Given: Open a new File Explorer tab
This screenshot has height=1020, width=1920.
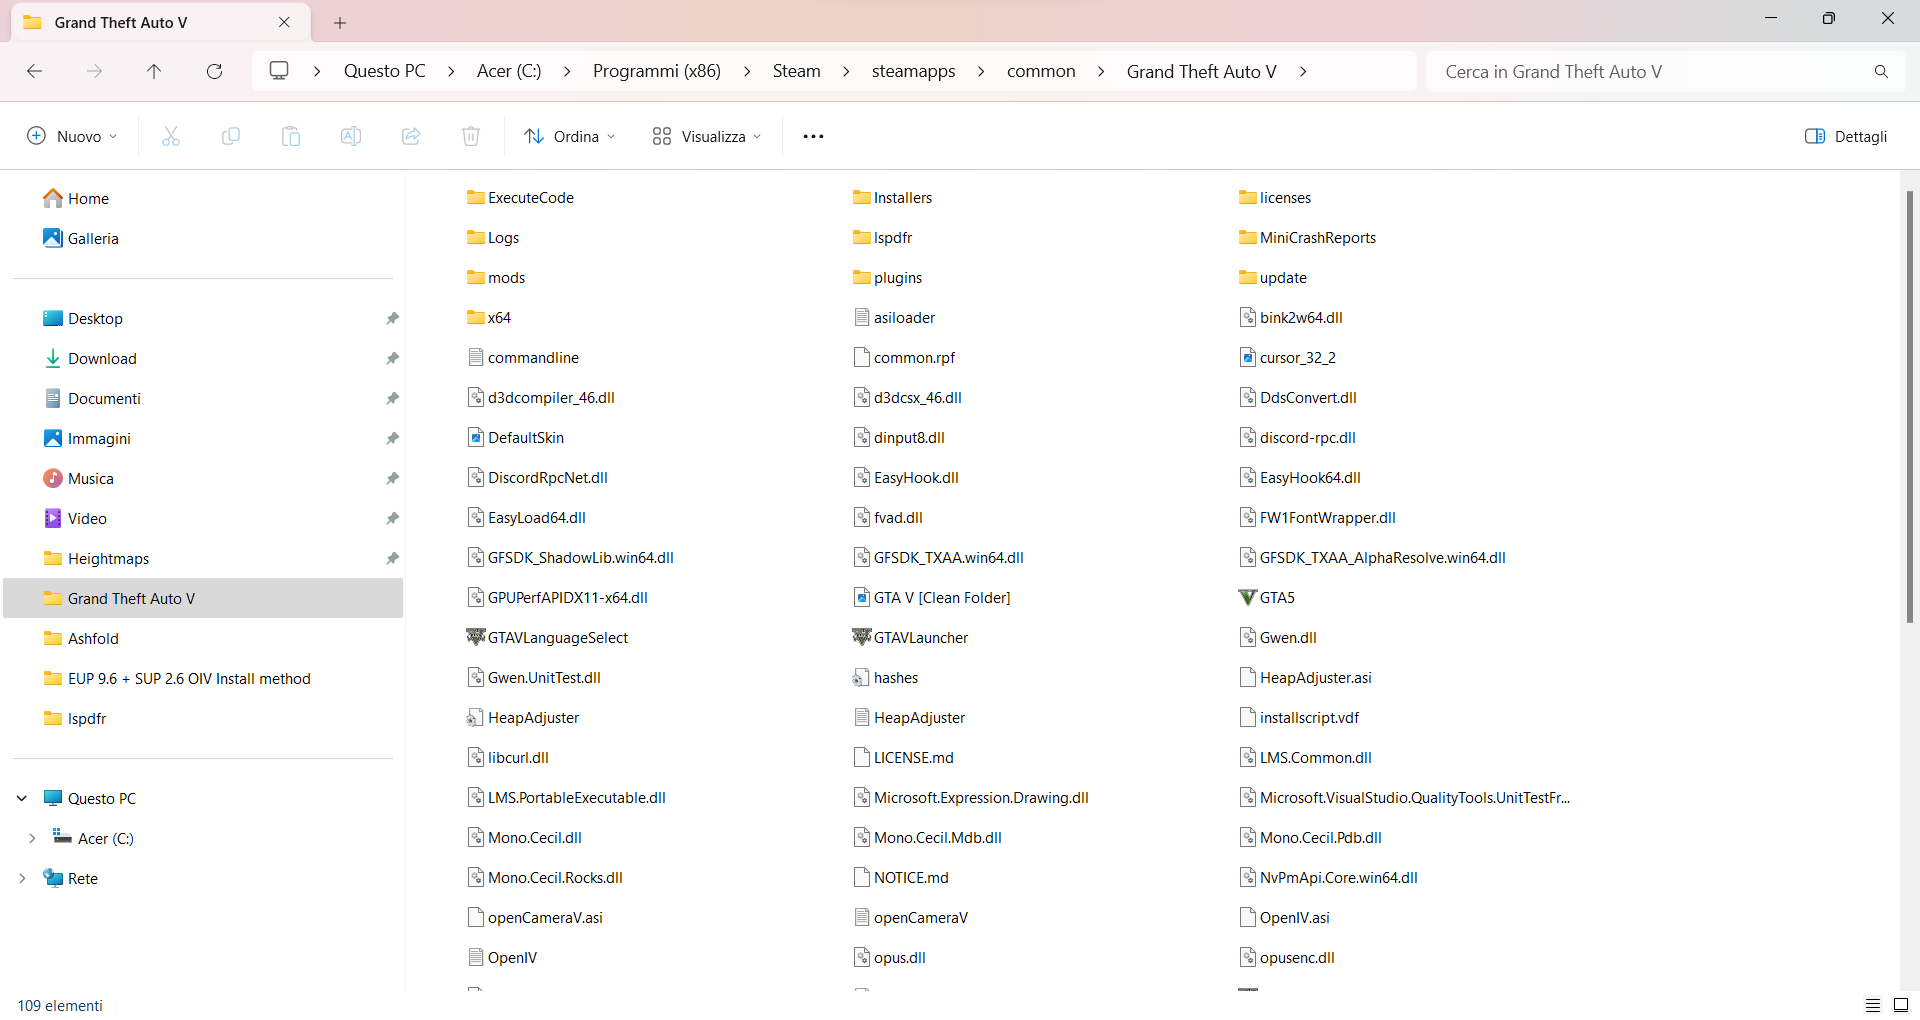Looking at the screenshot, I should [x=340, y=22].
